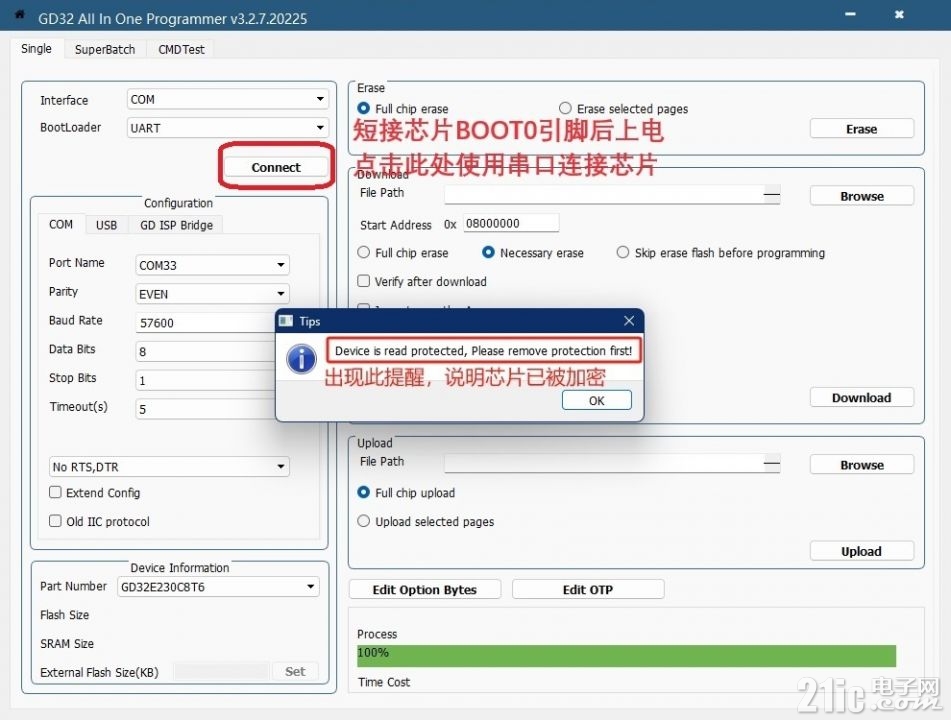The width and height of the screenshot is (951, 720).
Task: Select Skip erase flash before programming
Action: coord(623,252)
